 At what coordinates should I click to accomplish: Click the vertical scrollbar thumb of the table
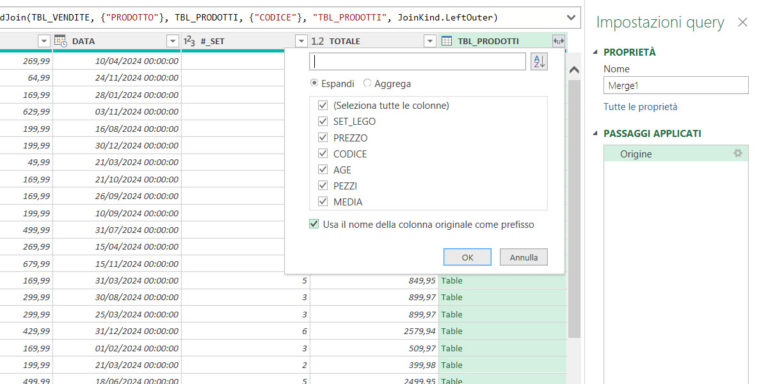574,208
